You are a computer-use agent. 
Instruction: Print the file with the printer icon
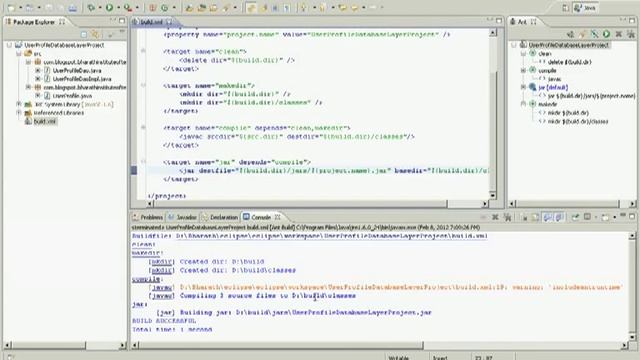coord(73,7)
